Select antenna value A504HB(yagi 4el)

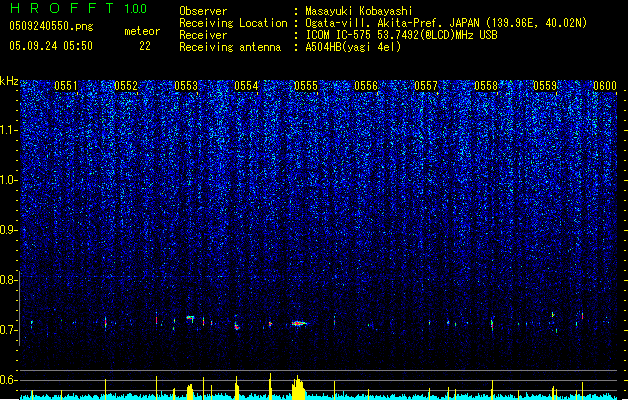(353, 47)
